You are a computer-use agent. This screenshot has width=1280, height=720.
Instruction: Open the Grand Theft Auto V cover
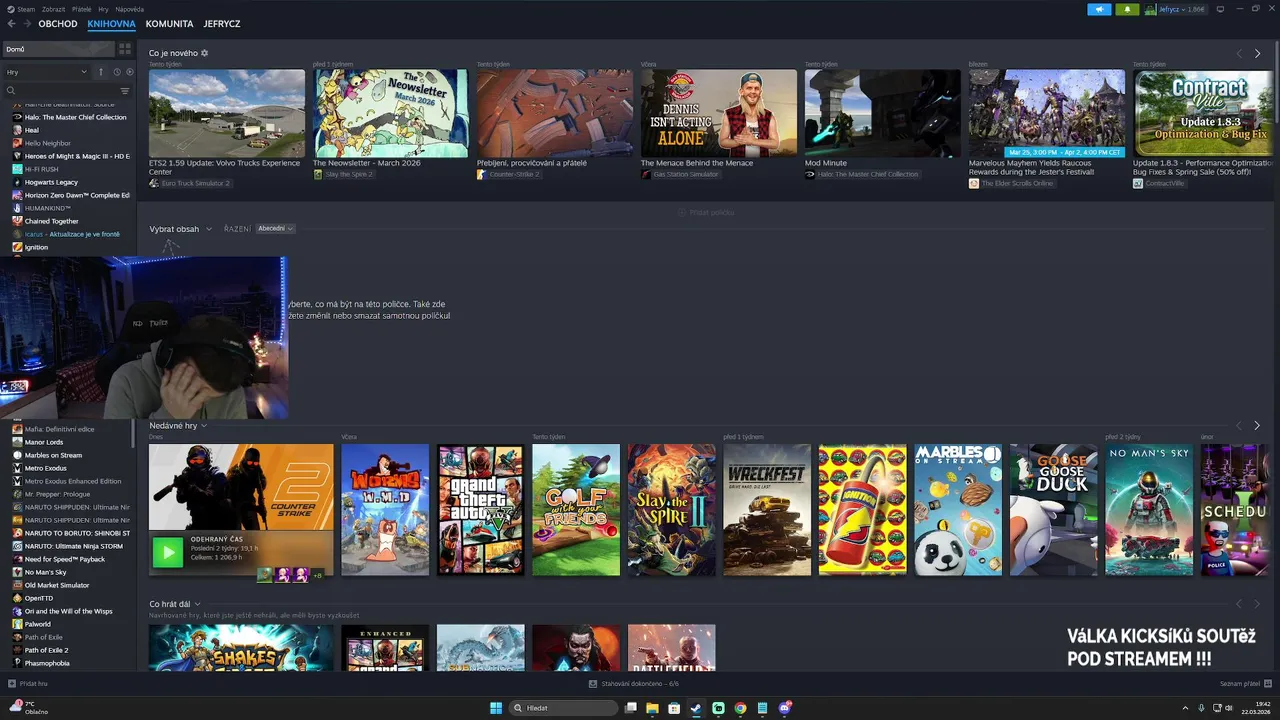480,510
